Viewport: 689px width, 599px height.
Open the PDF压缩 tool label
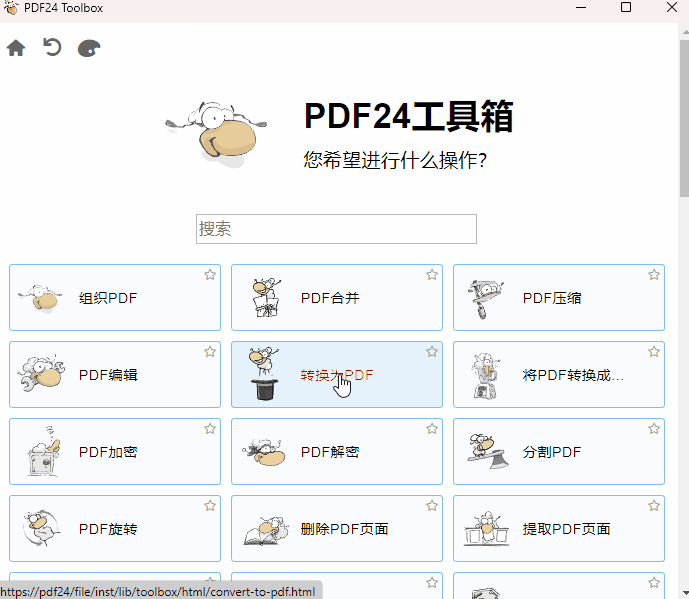552,298
